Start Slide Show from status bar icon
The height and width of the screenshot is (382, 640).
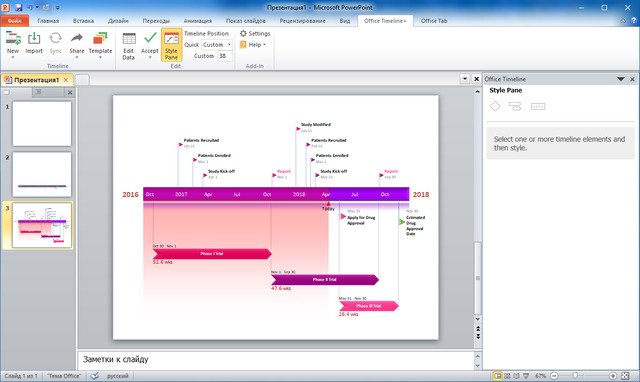coord(526,376)
